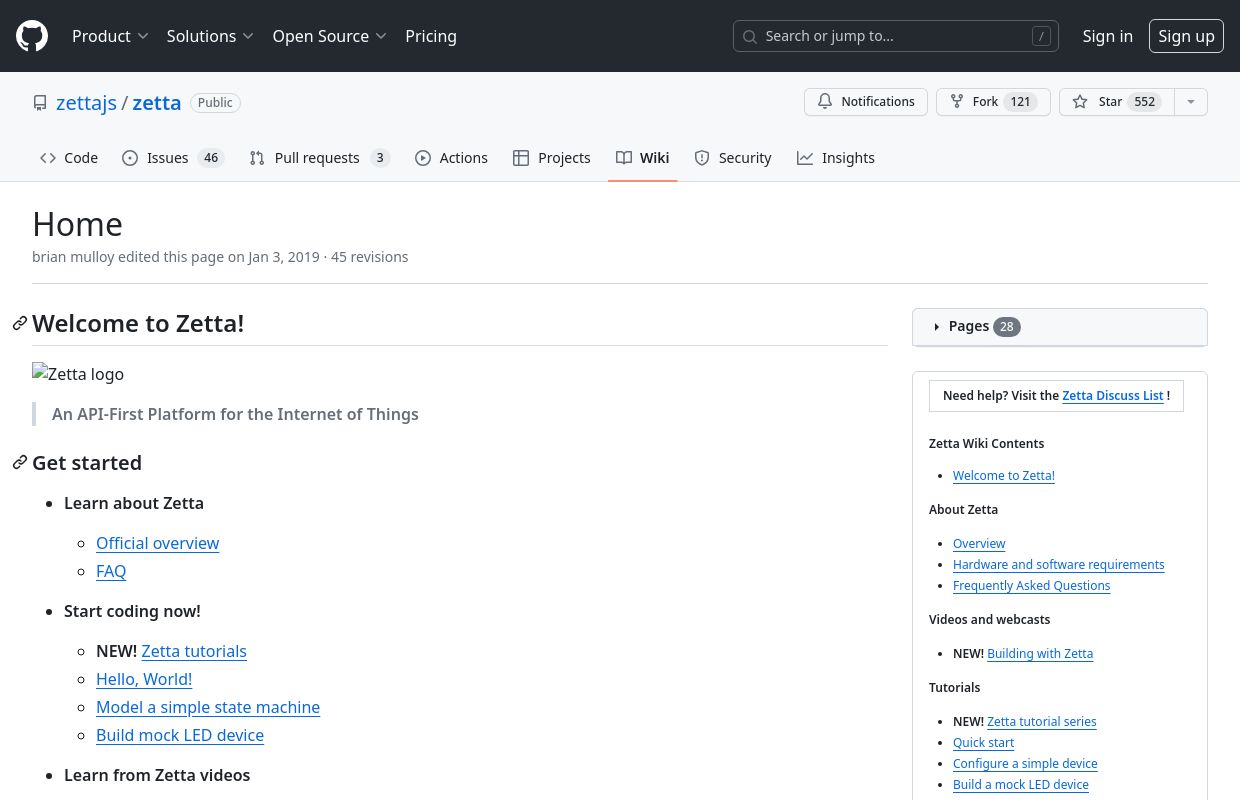Open the Pull requests tab
This screenshot has height=800, width=1240.
pos(319,158)
